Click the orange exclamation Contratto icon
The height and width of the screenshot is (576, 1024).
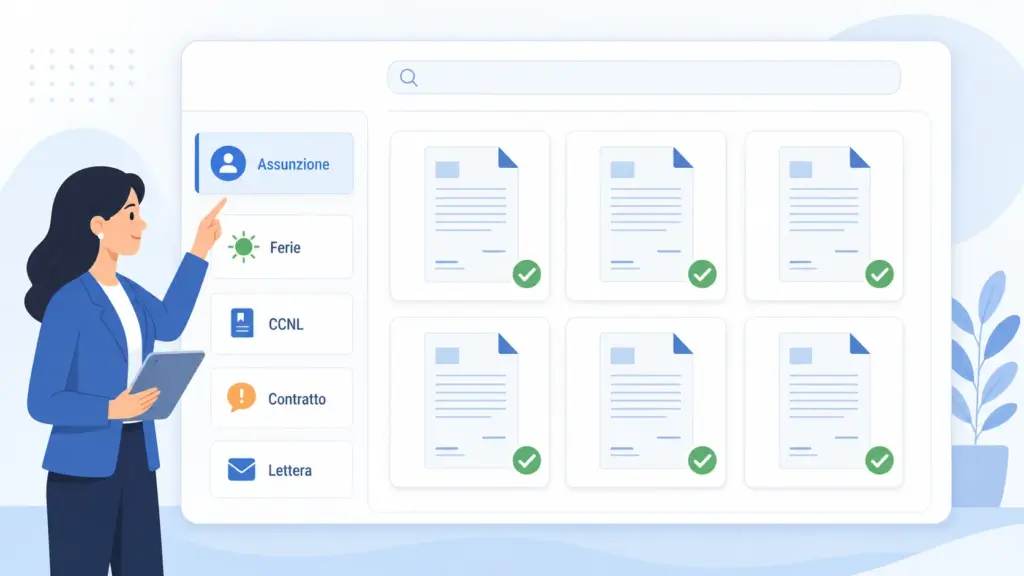coord(241,397)
